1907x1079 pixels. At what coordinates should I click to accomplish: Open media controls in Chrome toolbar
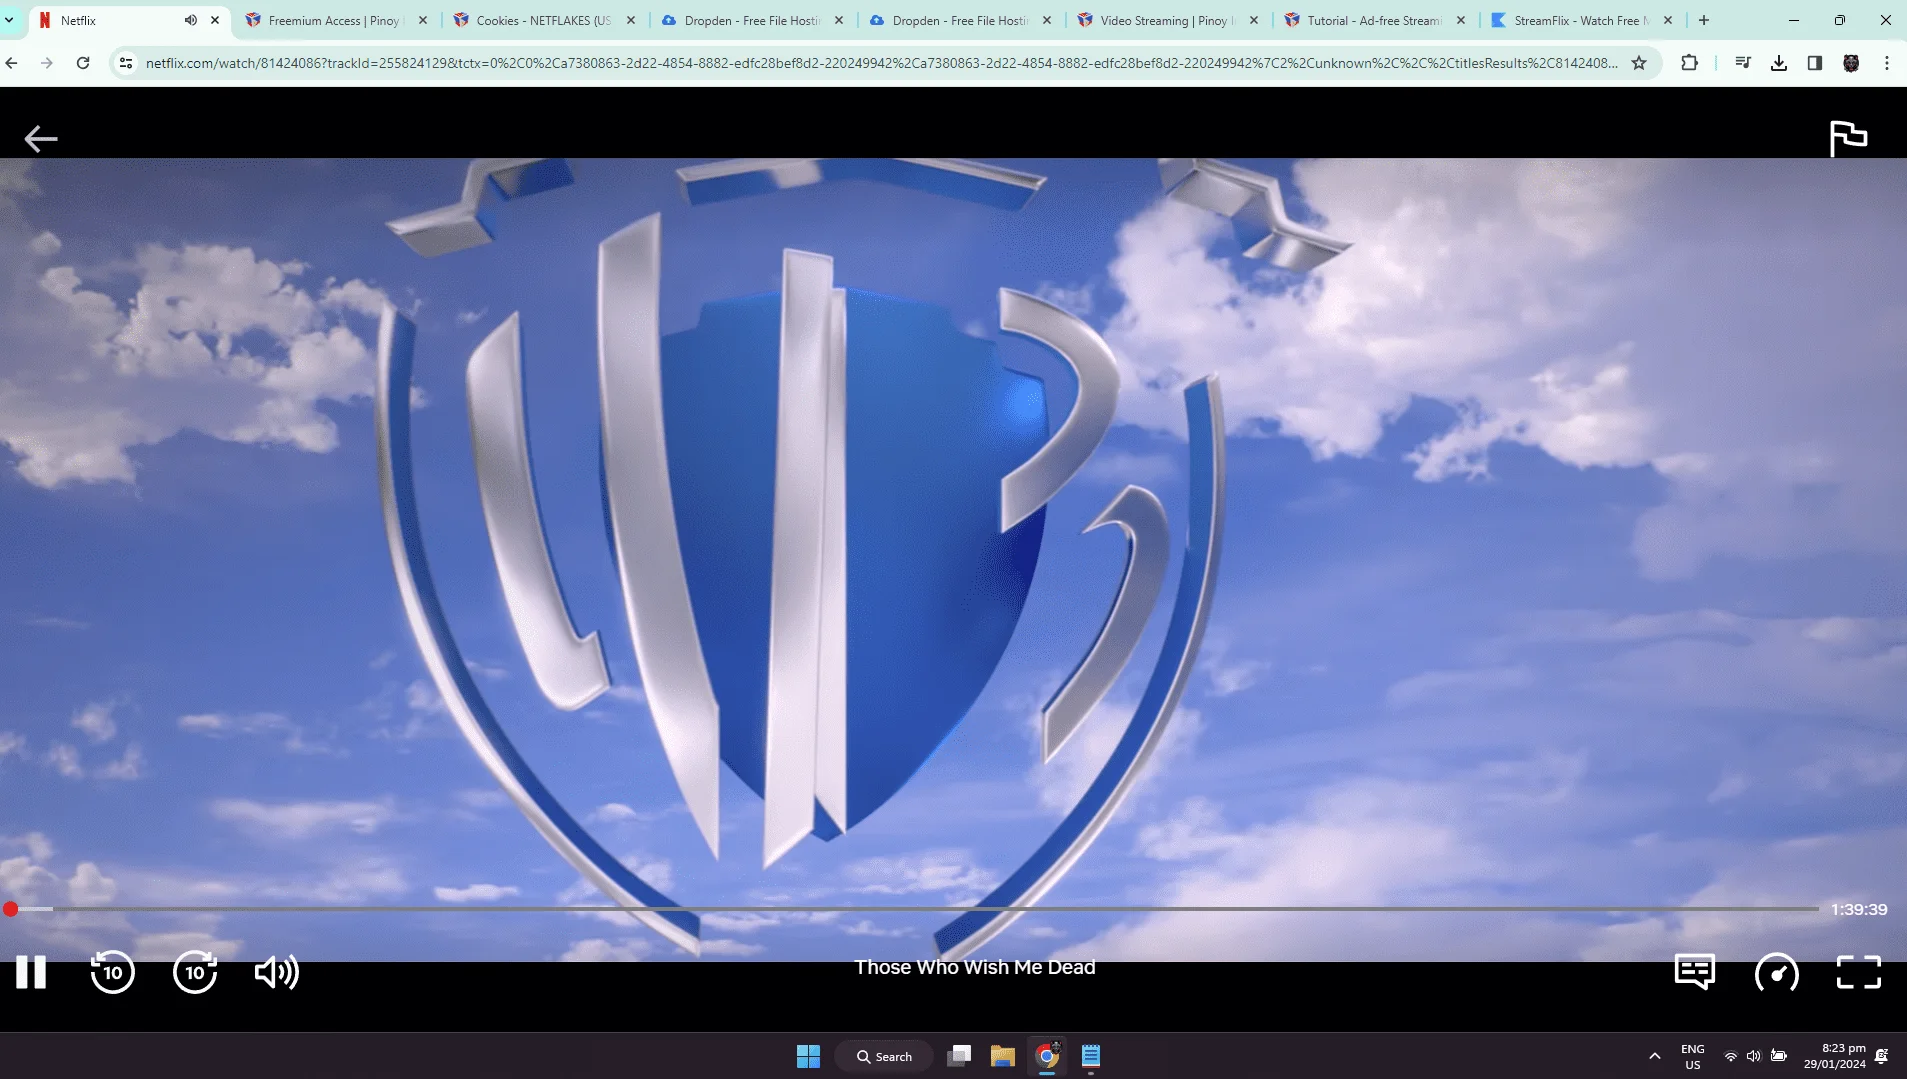click(x=1743, y=63)
